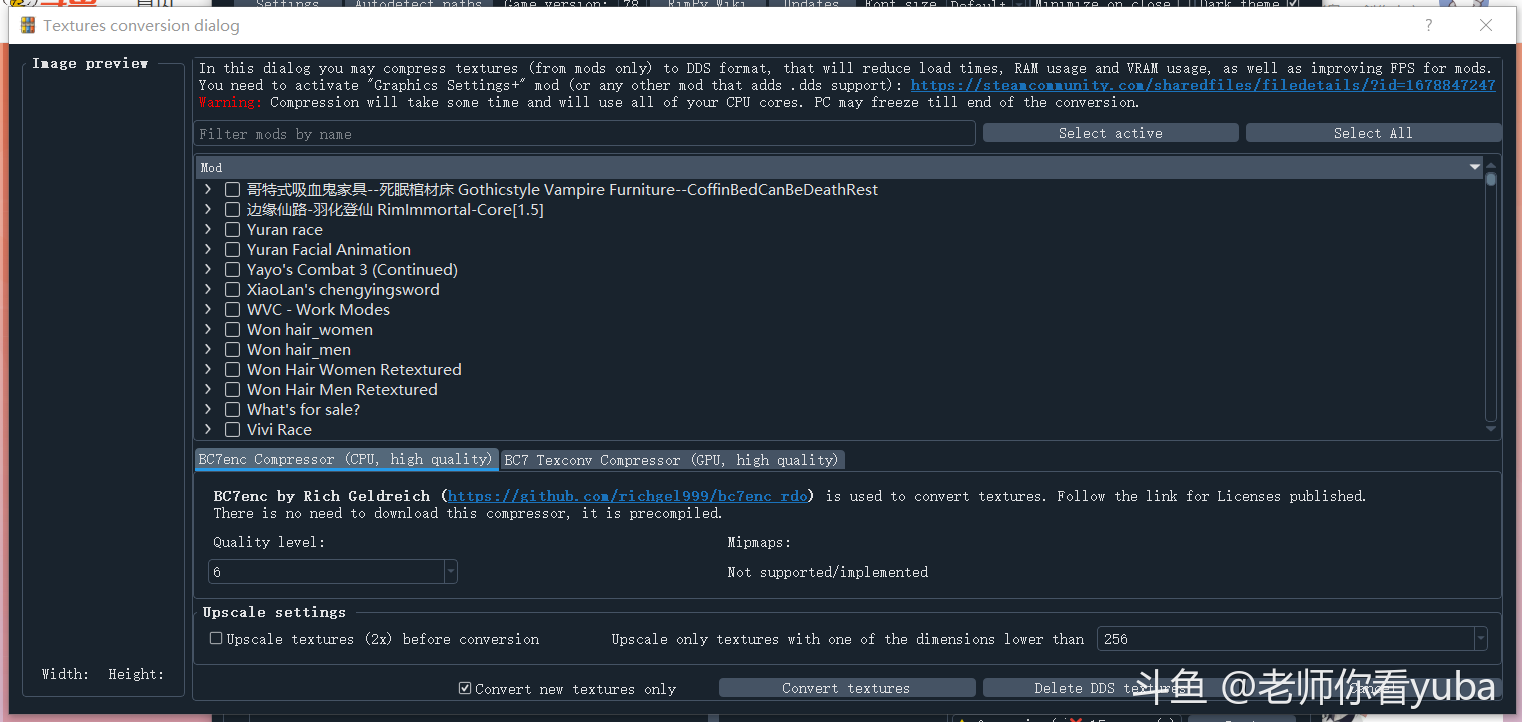Check the Vivi Race checkbox
This screenshot has height=722, width=1522.
232,430
